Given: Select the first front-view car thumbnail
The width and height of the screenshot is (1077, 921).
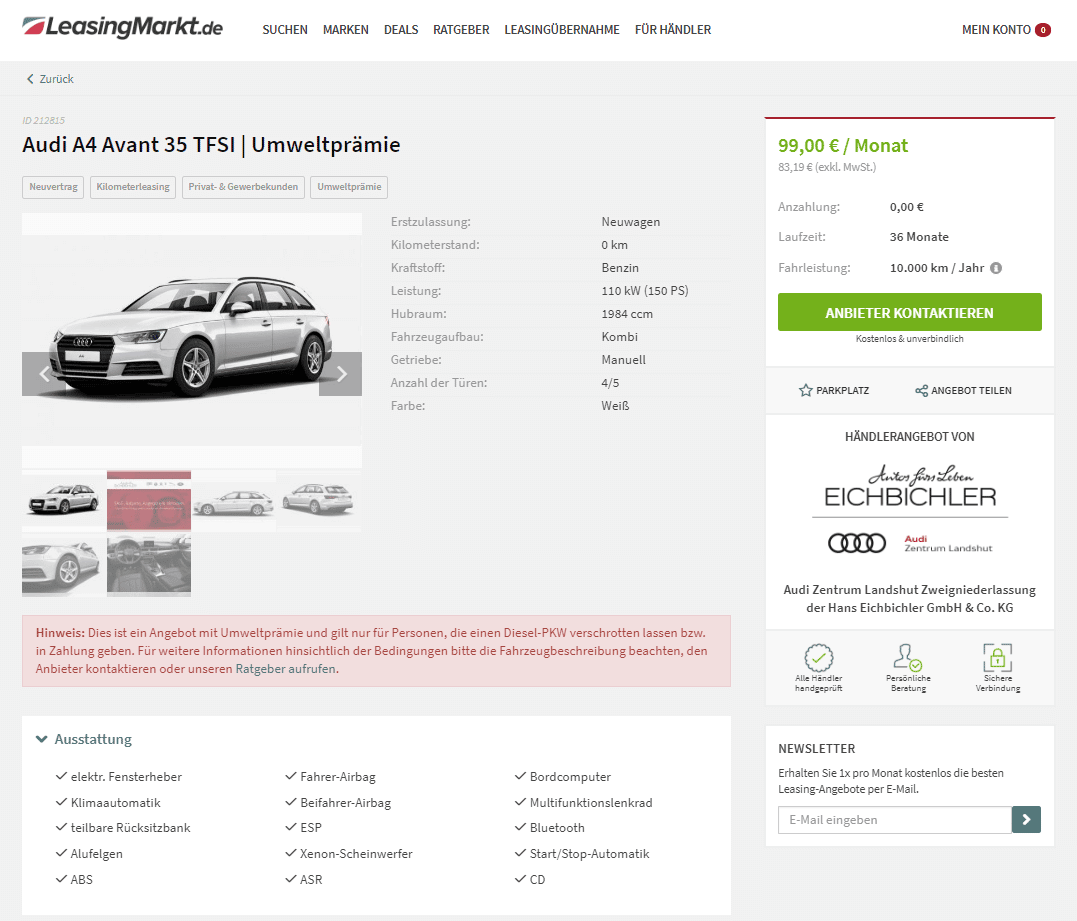Looking at the screenshot, I should click(64, 499).
